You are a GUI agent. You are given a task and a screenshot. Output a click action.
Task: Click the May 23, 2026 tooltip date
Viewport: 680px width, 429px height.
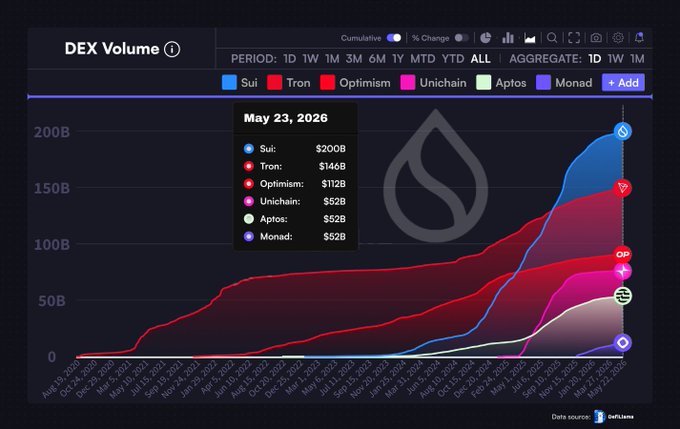(285, 118)
